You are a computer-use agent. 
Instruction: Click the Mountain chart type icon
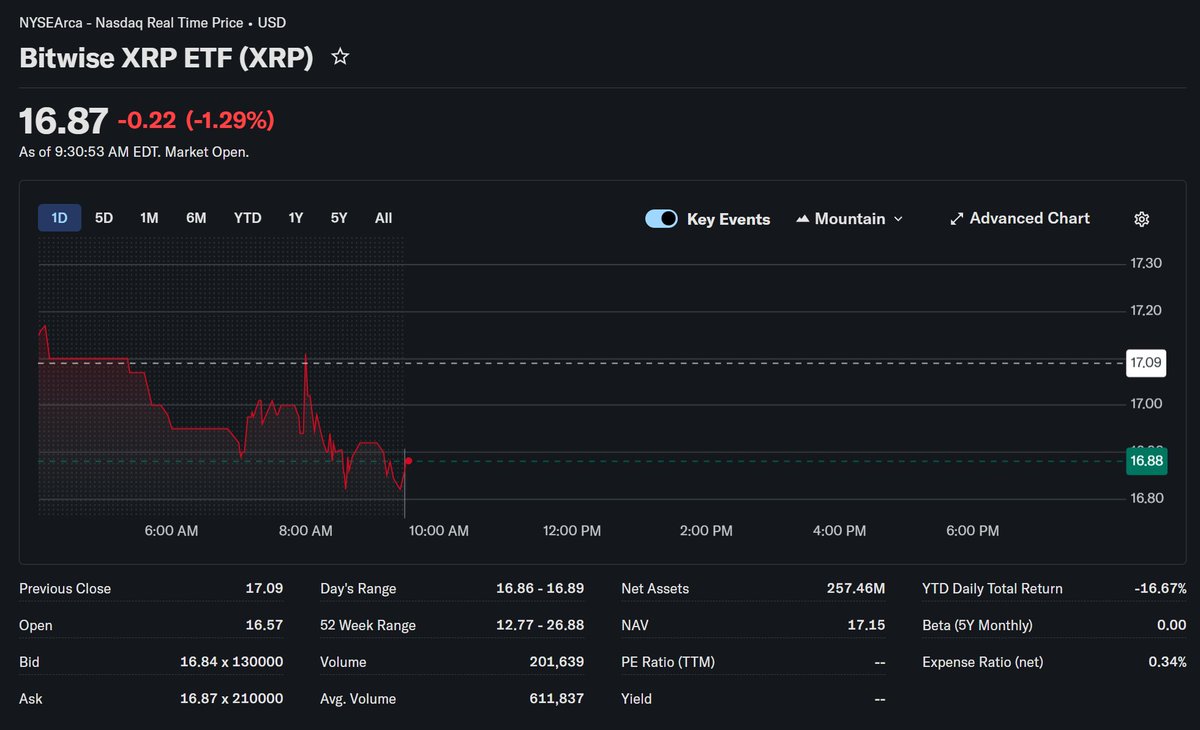click(802, 219)
